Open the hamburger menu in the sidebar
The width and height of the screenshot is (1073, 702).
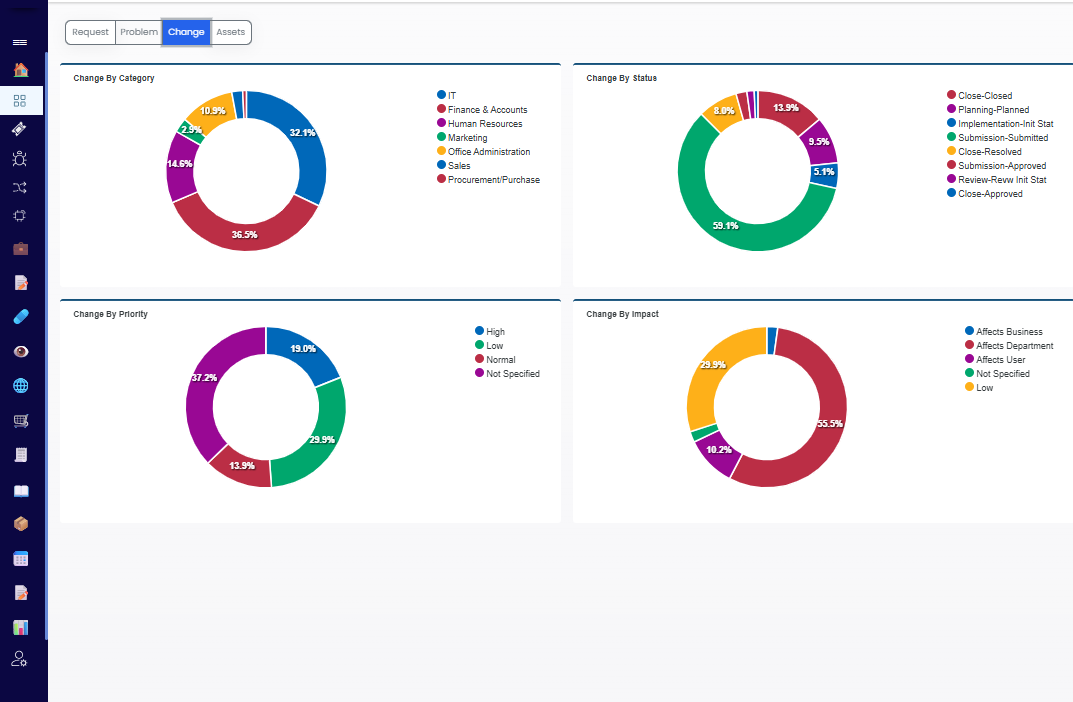[20, 42]
